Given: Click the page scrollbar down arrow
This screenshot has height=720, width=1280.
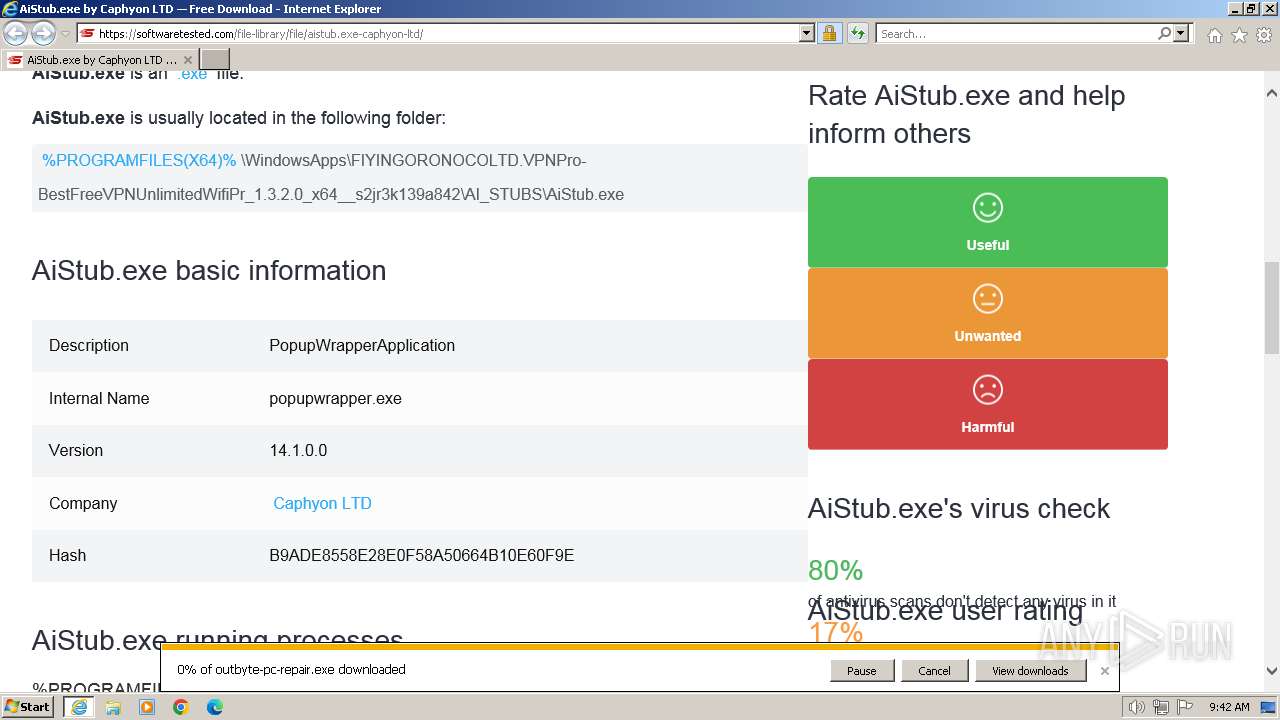Looking at the screenshot, I should tap(1272, 672).
